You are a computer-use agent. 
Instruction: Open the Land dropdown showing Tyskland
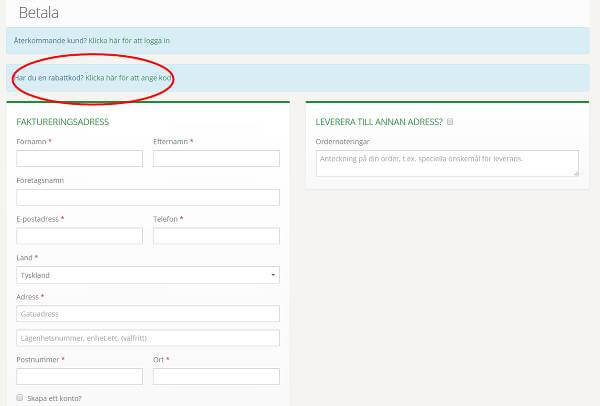(140, 275)
